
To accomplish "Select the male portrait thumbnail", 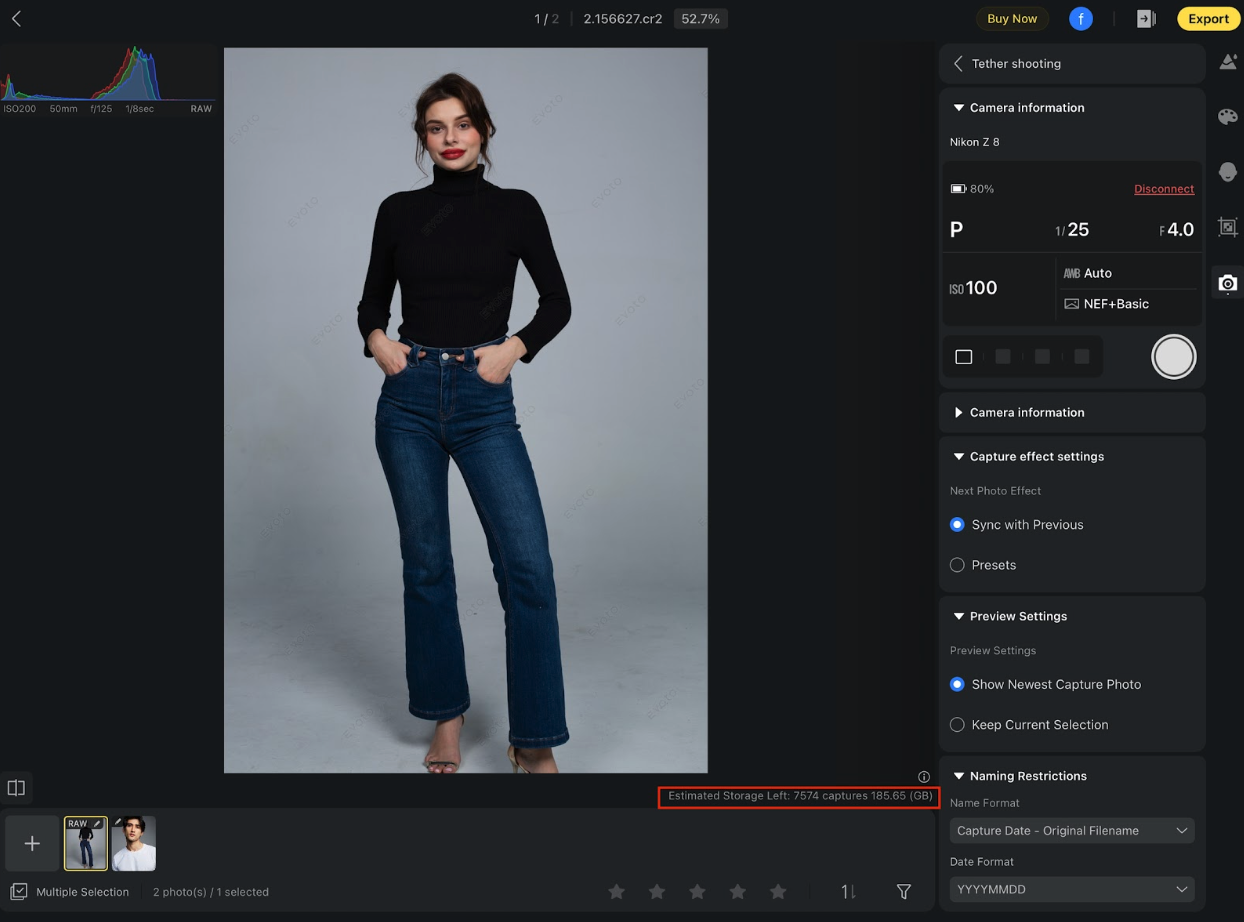I will pyautogui.click(x=134, y=844).
